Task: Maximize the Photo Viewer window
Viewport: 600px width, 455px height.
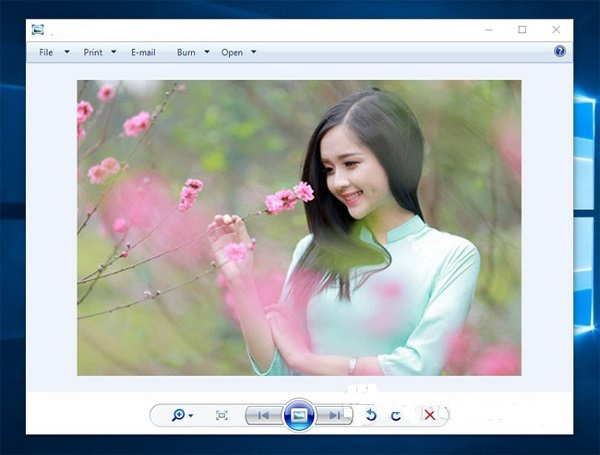Action: [x=522, y=29]
